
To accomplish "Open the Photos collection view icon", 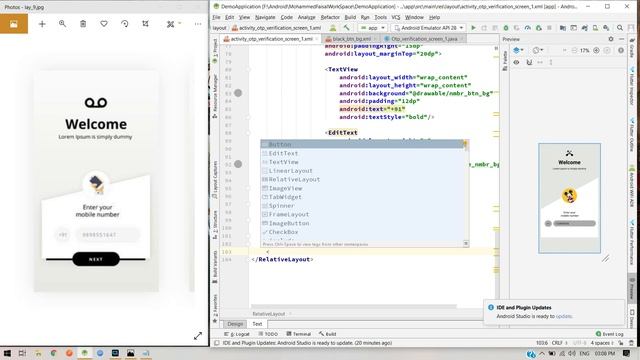I will coord(14,24).
